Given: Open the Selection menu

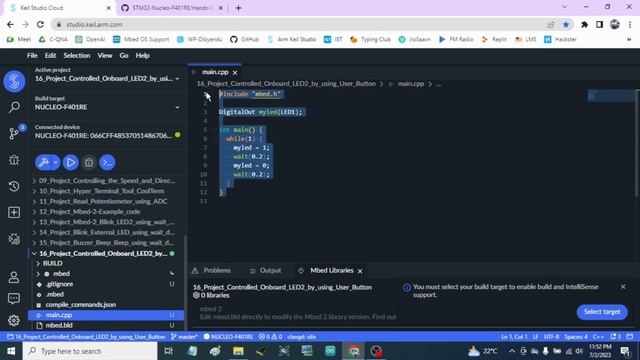Looking at the screenshot, I should point(77,56).
